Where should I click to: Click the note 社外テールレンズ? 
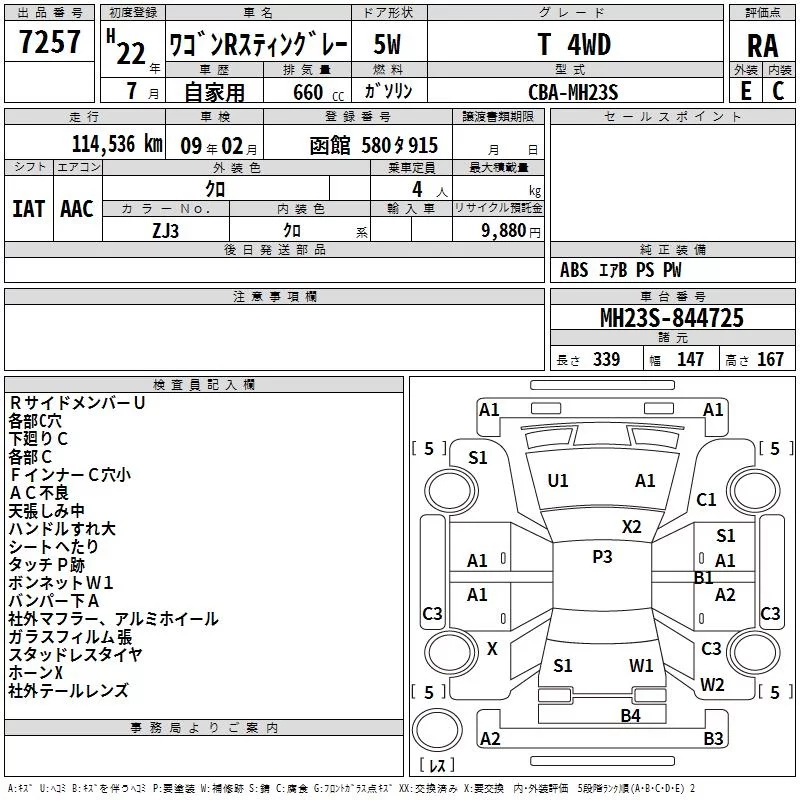tap(68, 691)
